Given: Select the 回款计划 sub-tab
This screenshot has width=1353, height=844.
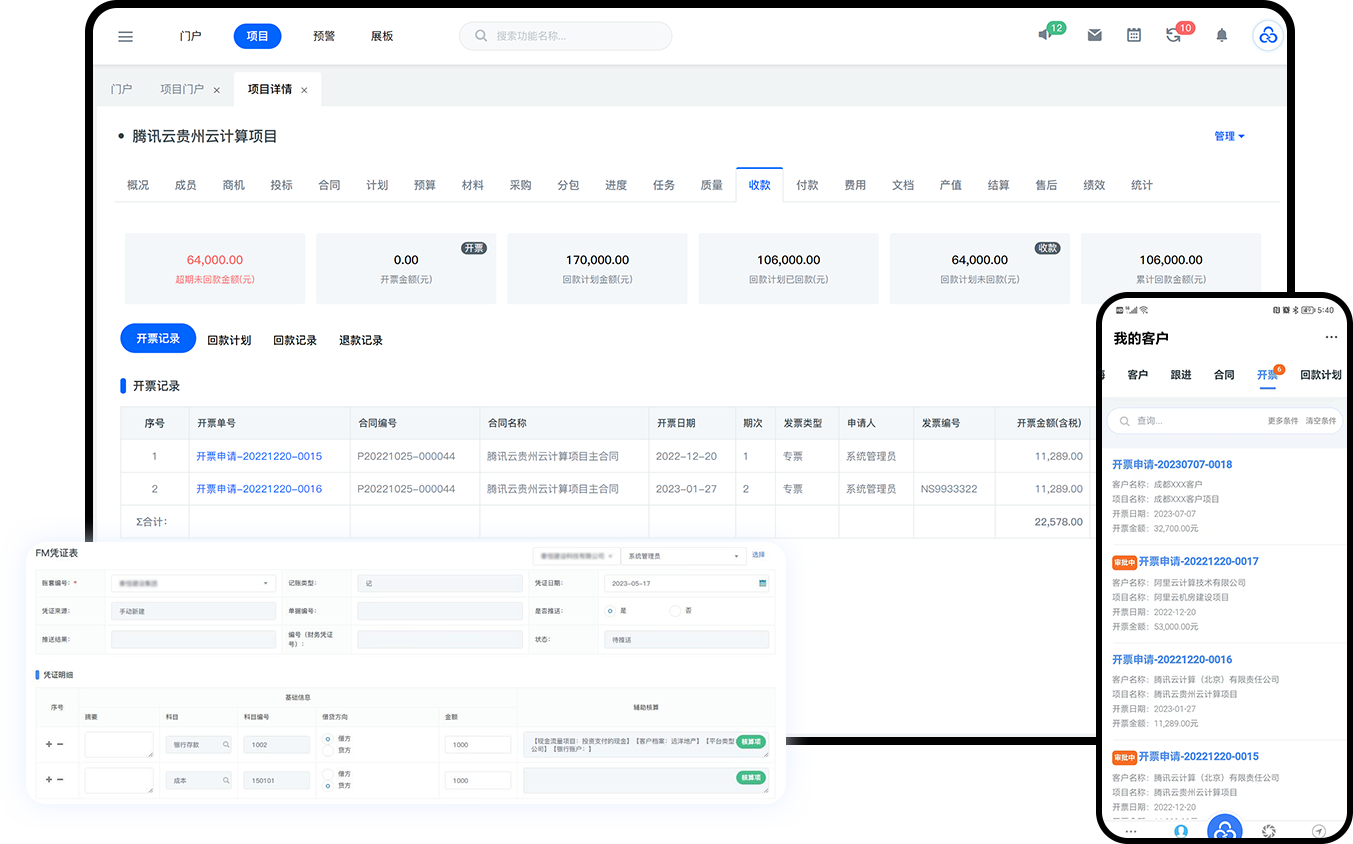Looking at the screenshot, I should [229, 340].
